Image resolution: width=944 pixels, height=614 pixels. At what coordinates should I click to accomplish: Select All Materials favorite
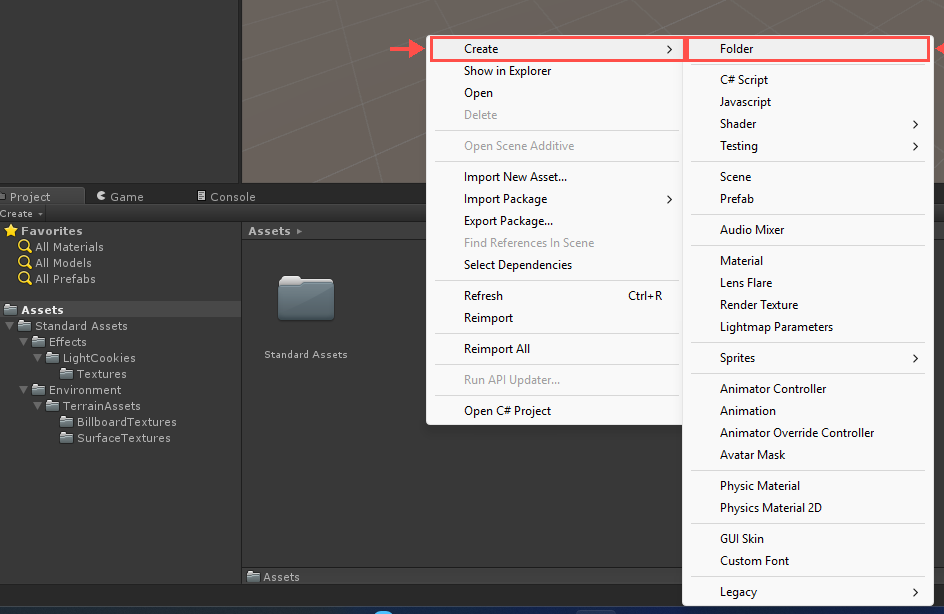tap(69, 247)
